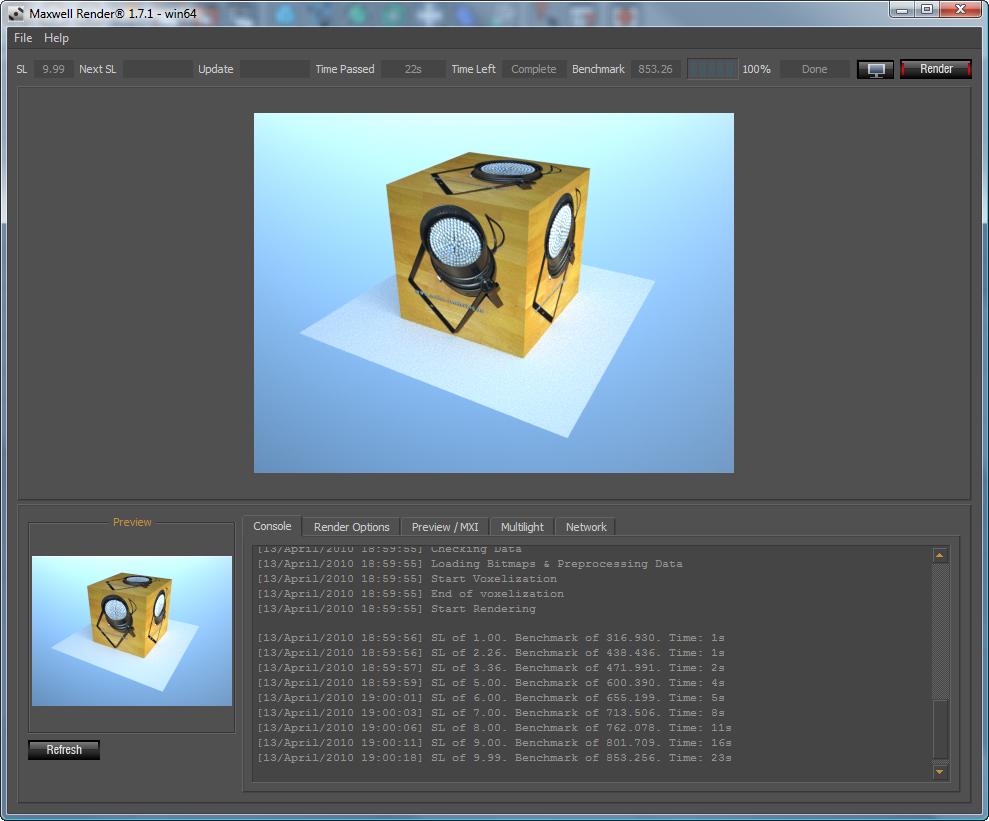Switch to the Console tab
Viewport: 989px width, 821px height.
point(272,526)
